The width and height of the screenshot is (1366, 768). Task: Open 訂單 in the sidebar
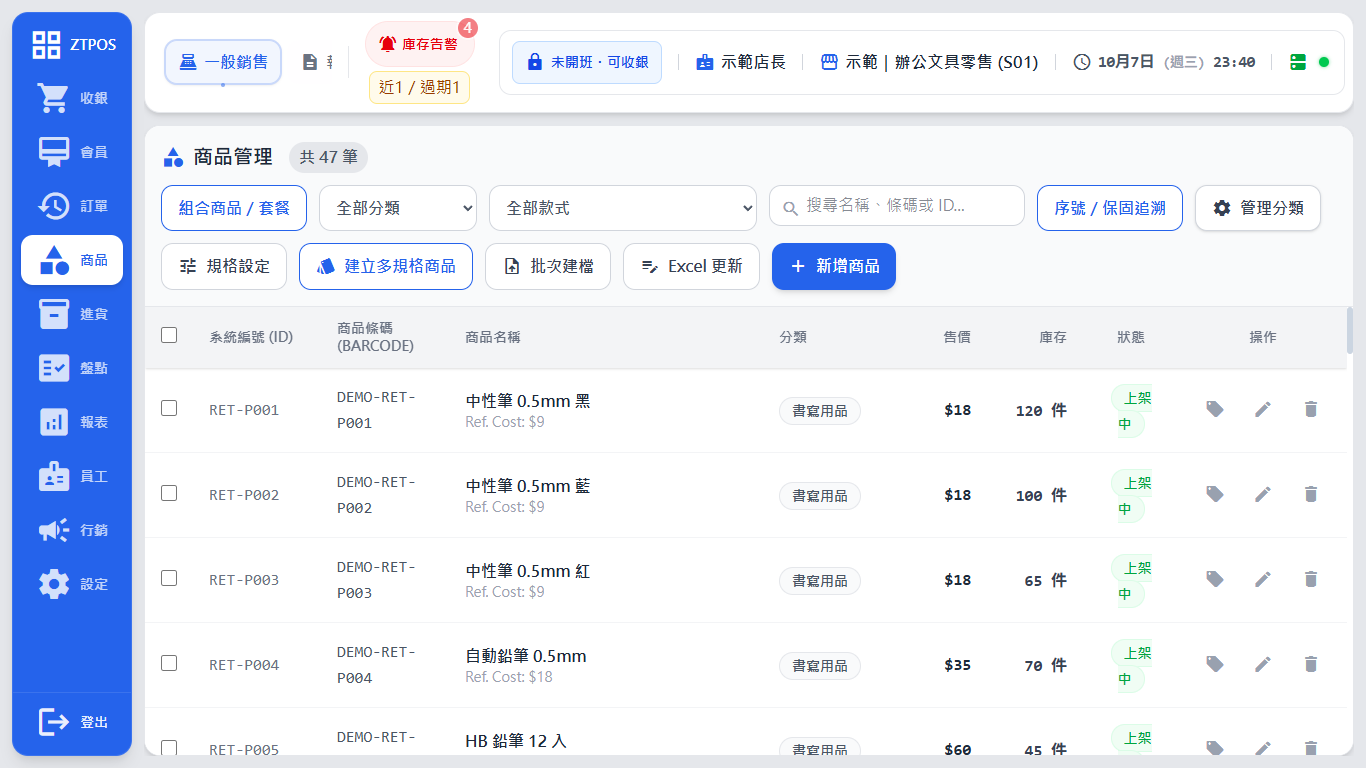click(72, 206)
